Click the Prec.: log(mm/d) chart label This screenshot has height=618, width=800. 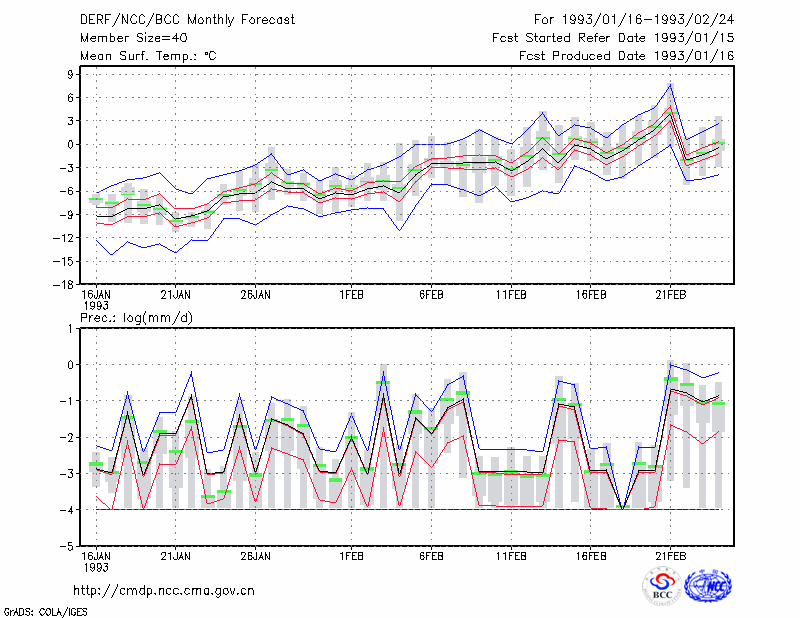click(x=136, y=318)
